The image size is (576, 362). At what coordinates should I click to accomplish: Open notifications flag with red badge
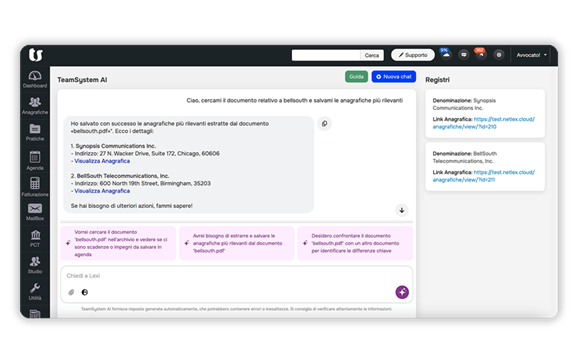[x=480, y=54]
